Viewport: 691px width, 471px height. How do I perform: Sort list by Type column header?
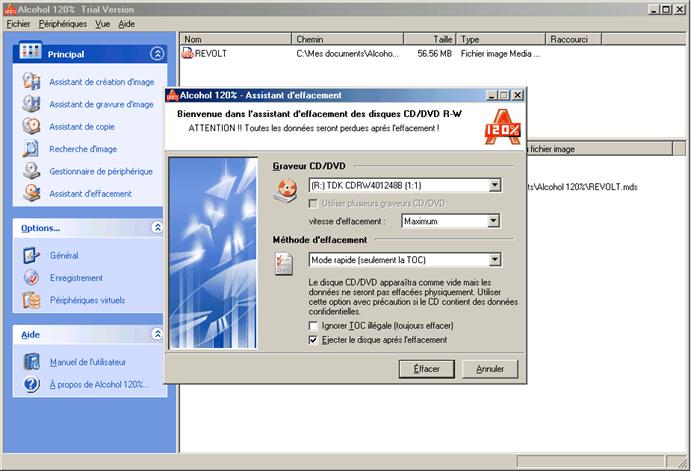(501, 39)
